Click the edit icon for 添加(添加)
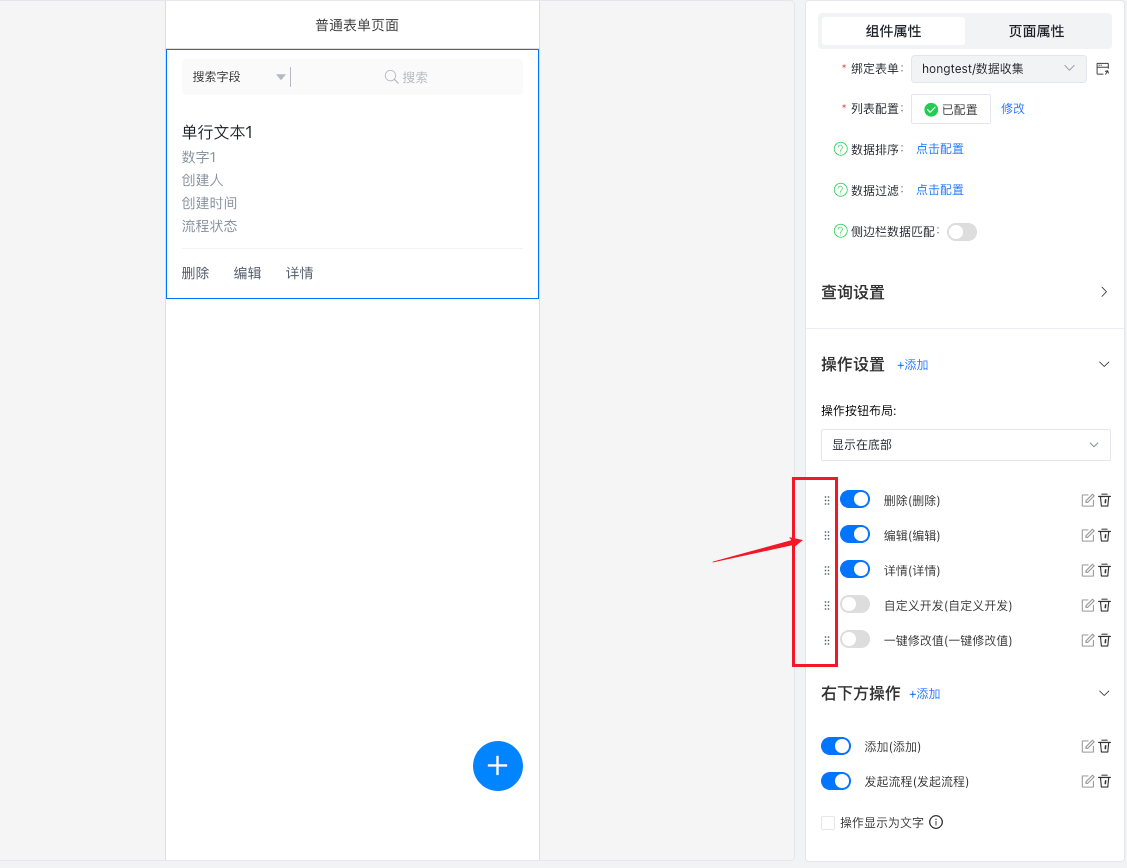The height and width of the screenshot is (868, 1127). pyautogui.click(x=1088, y=746)
